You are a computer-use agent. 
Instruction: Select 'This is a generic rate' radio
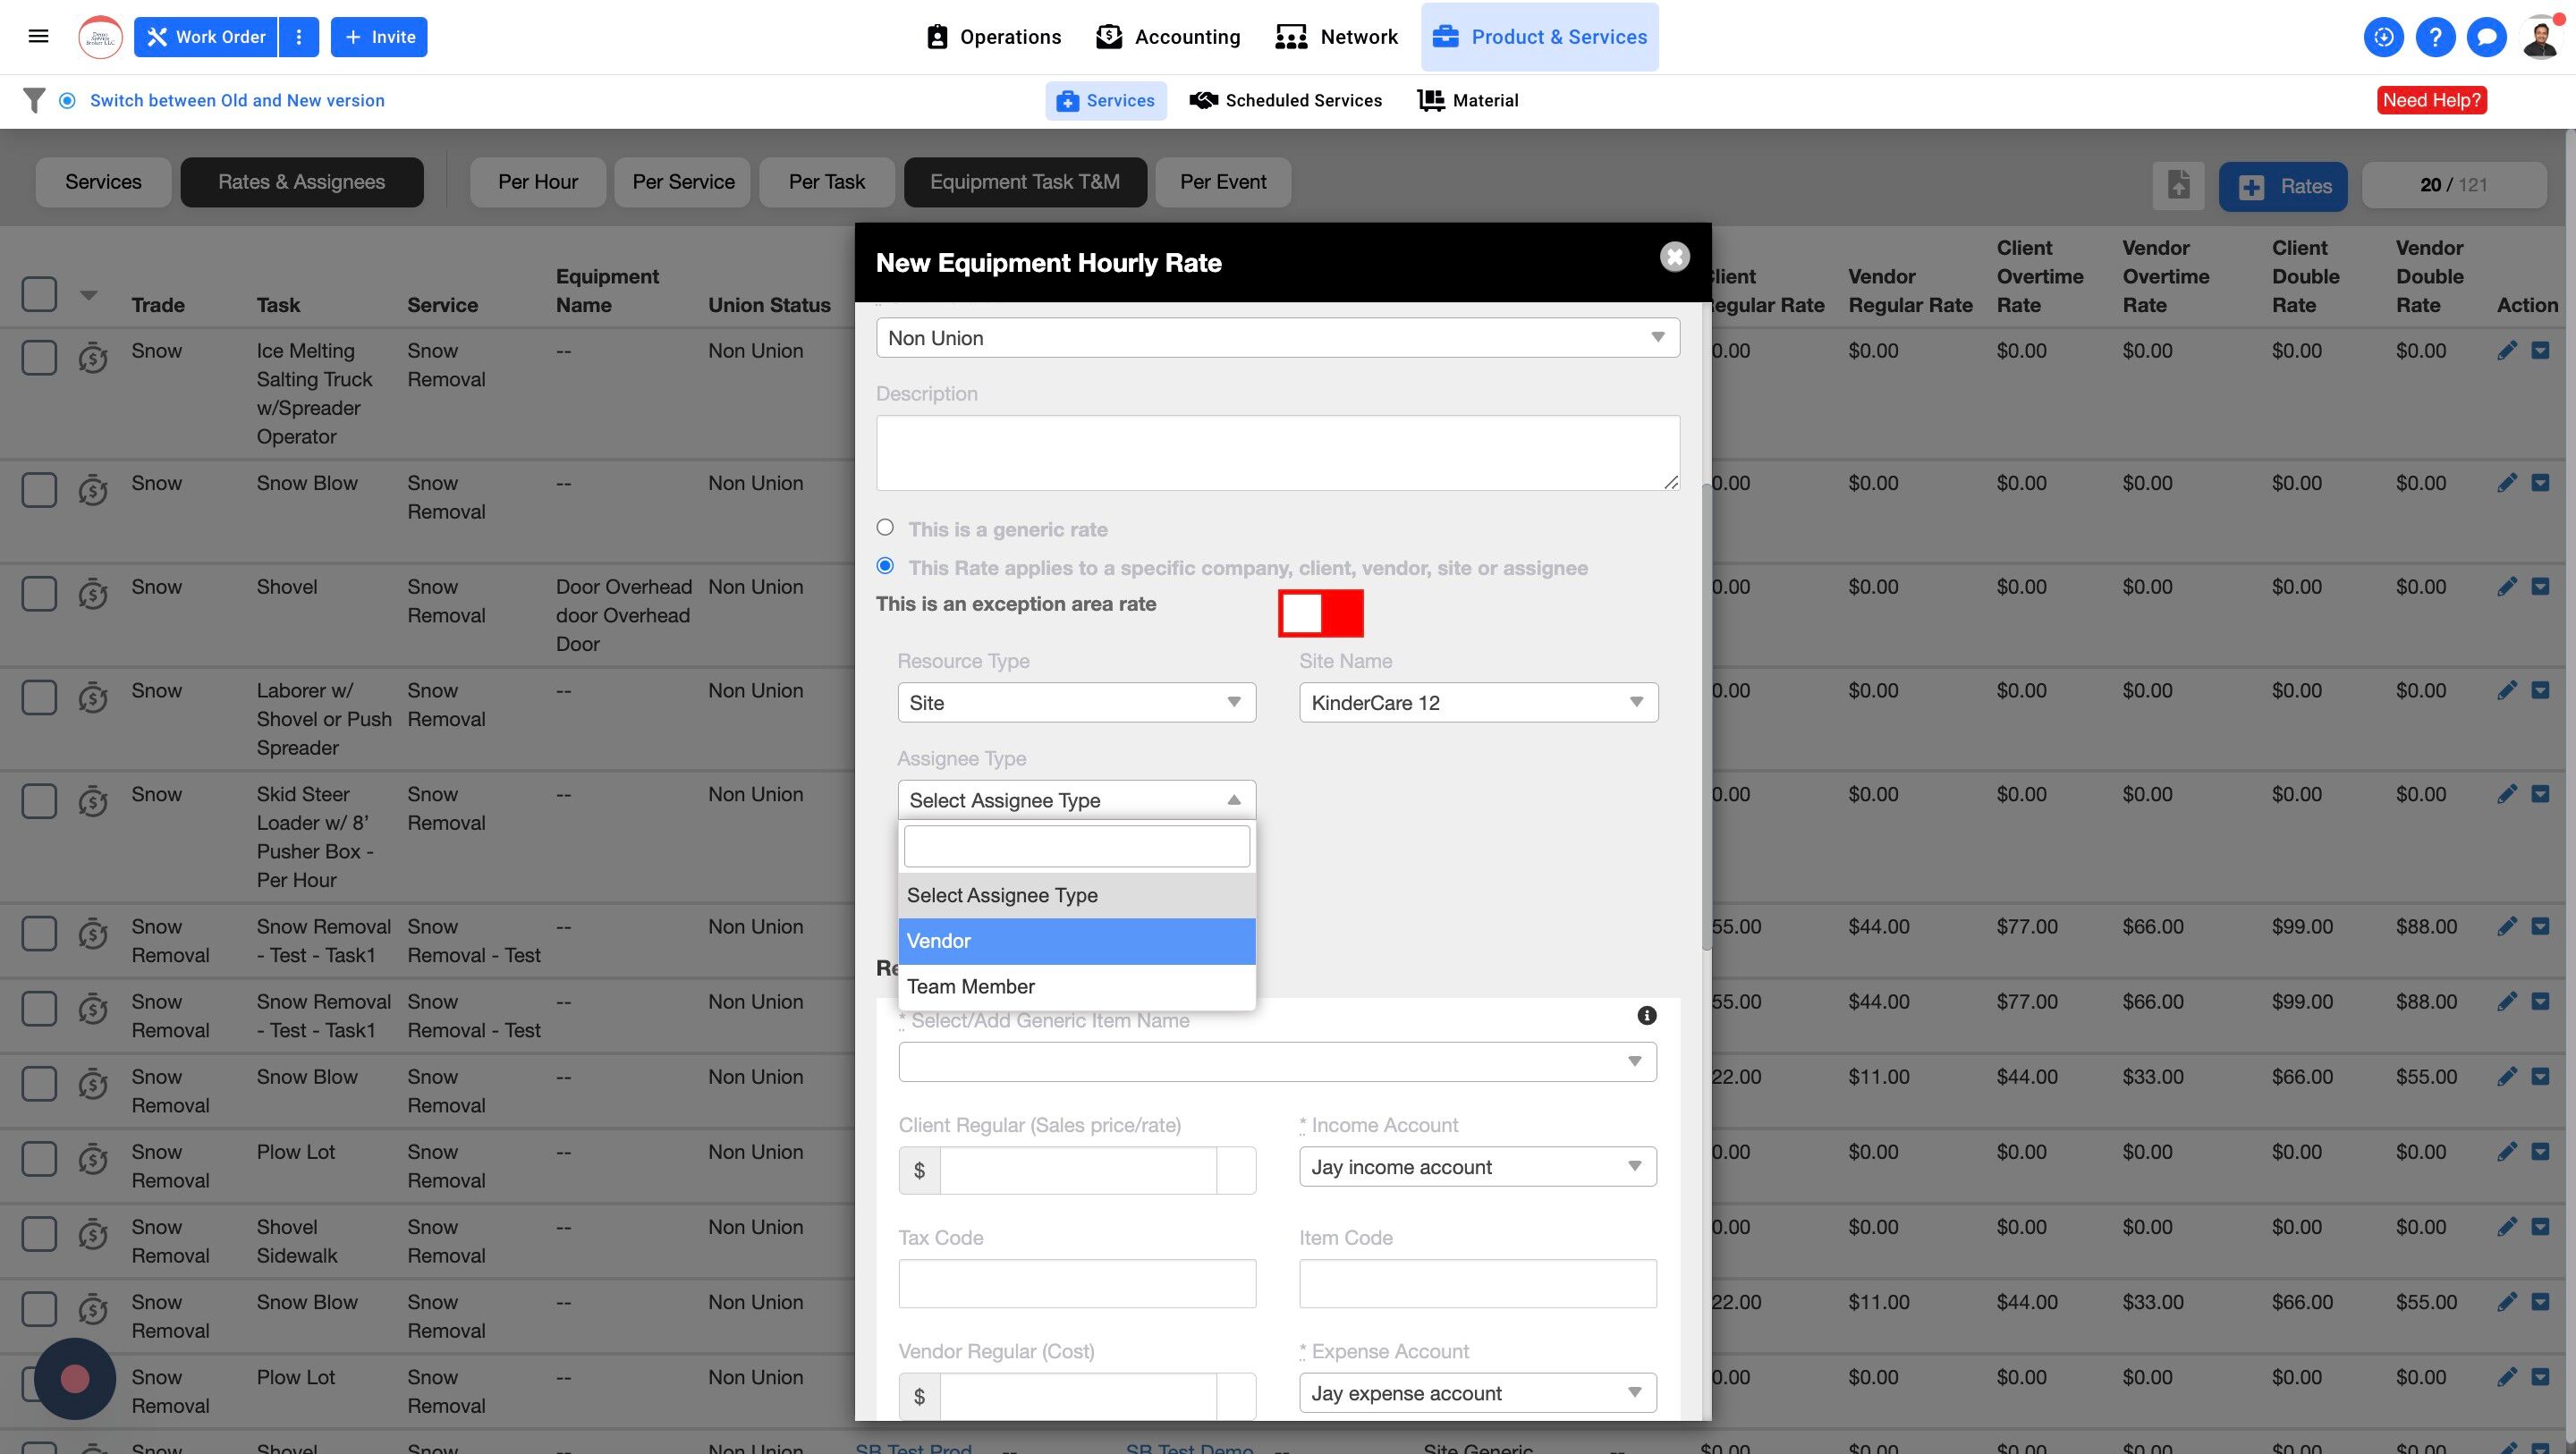[885, 528]
